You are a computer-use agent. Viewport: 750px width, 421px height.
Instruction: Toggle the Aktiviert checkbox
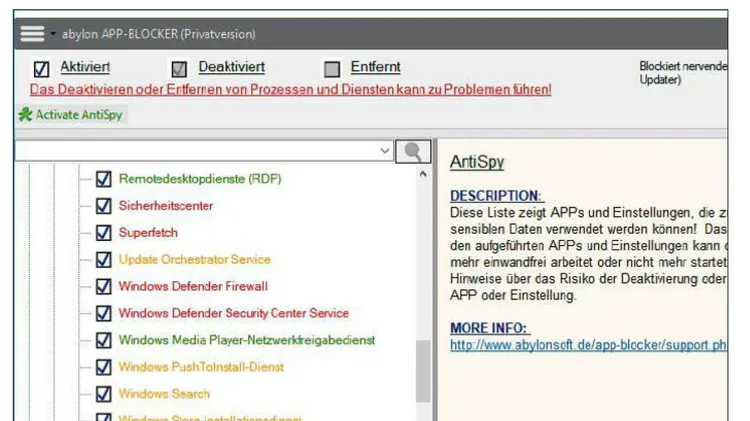pos(41,69)
